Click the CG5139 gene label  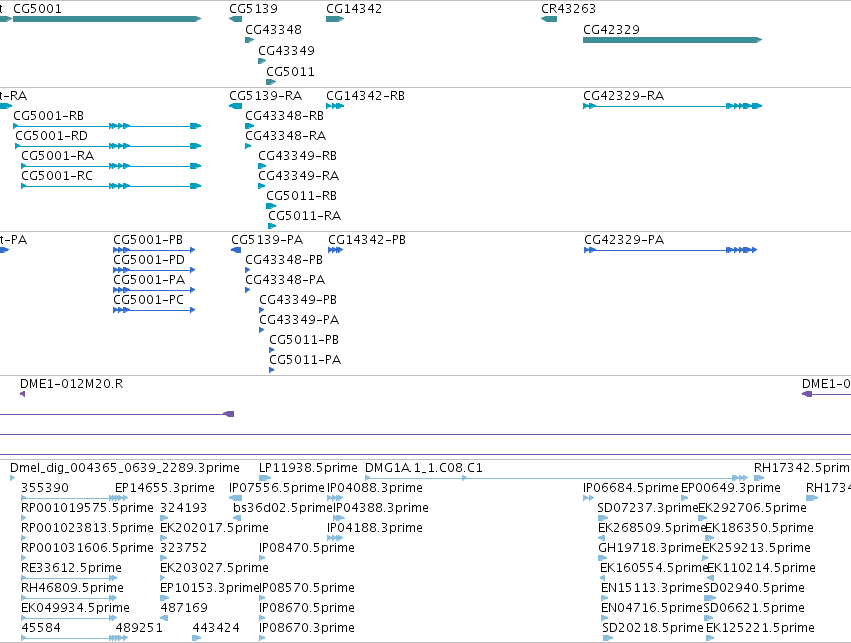tap(253, 9)
